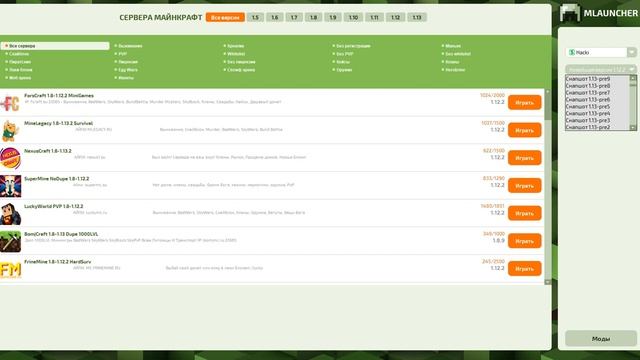Screen dimensions: 640x360
Task: Click version list scrollbar up arrow
Action: (x=633, y=78)
